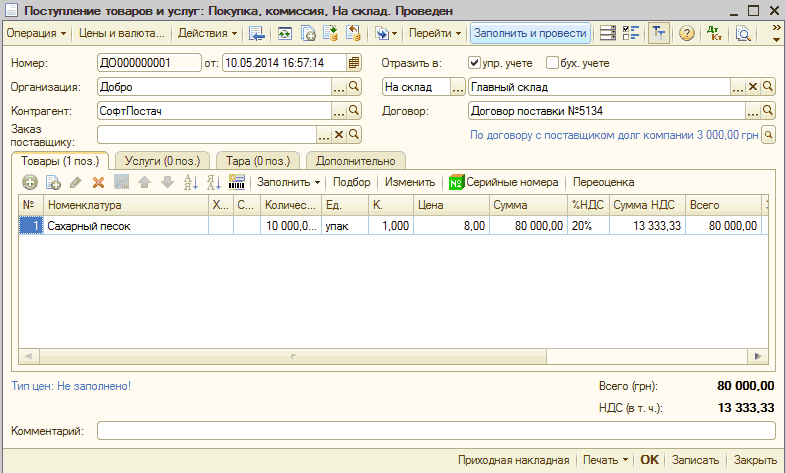
Task: Click the horizontal scrollbar of goods table
Action: pyautogui.click(x=293, y=356)
